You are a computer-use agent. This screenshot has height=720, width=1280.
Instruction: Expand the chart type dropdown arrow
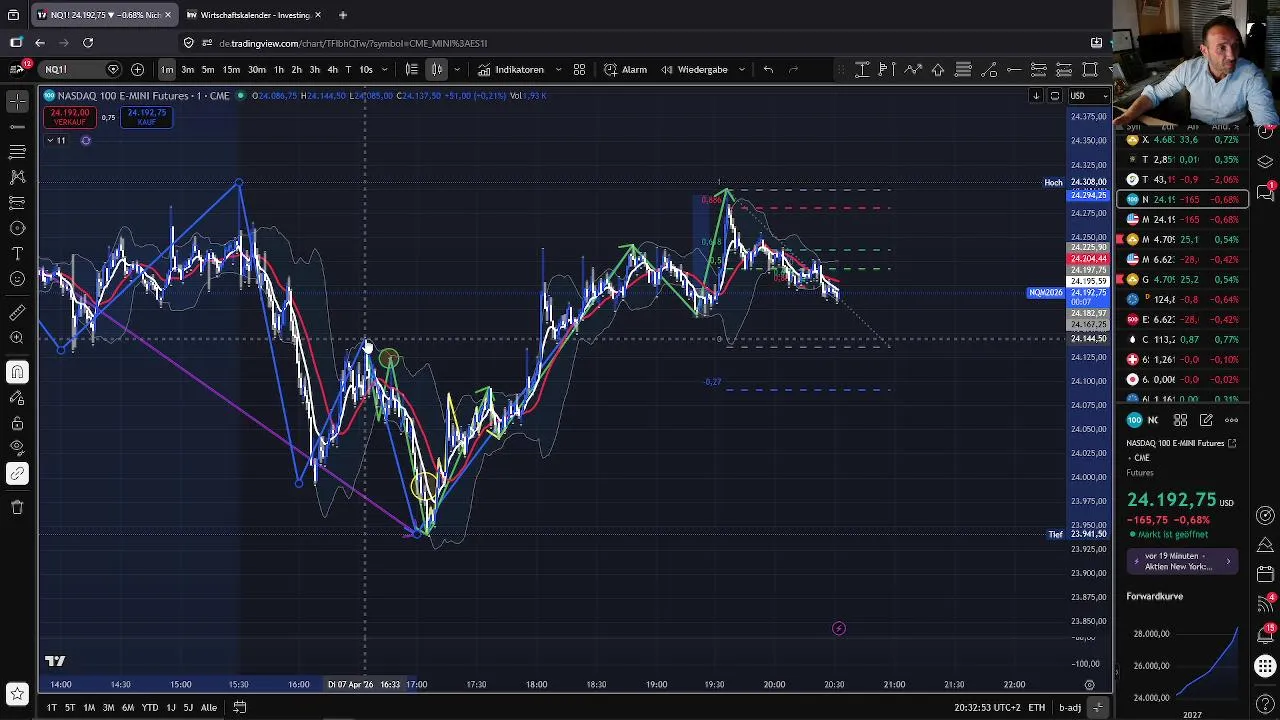pyautogui.click(x=457, y=69)
